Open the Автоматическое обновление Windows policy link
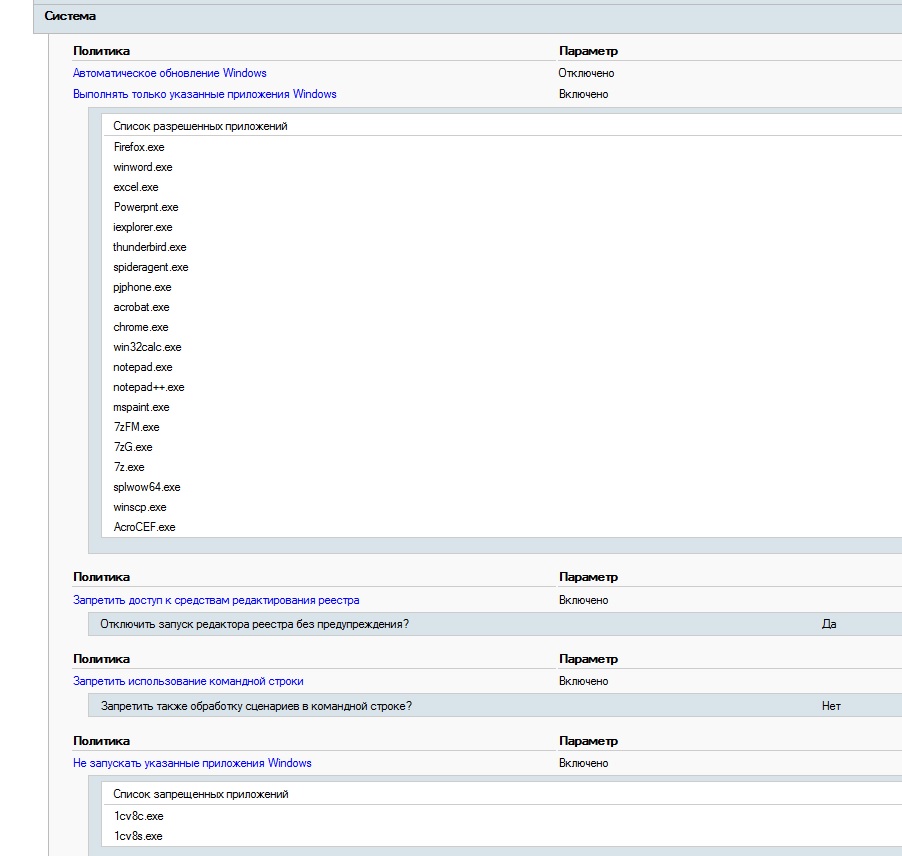The height and width of the screenshot is (856, 902). [x=170, y=73]
